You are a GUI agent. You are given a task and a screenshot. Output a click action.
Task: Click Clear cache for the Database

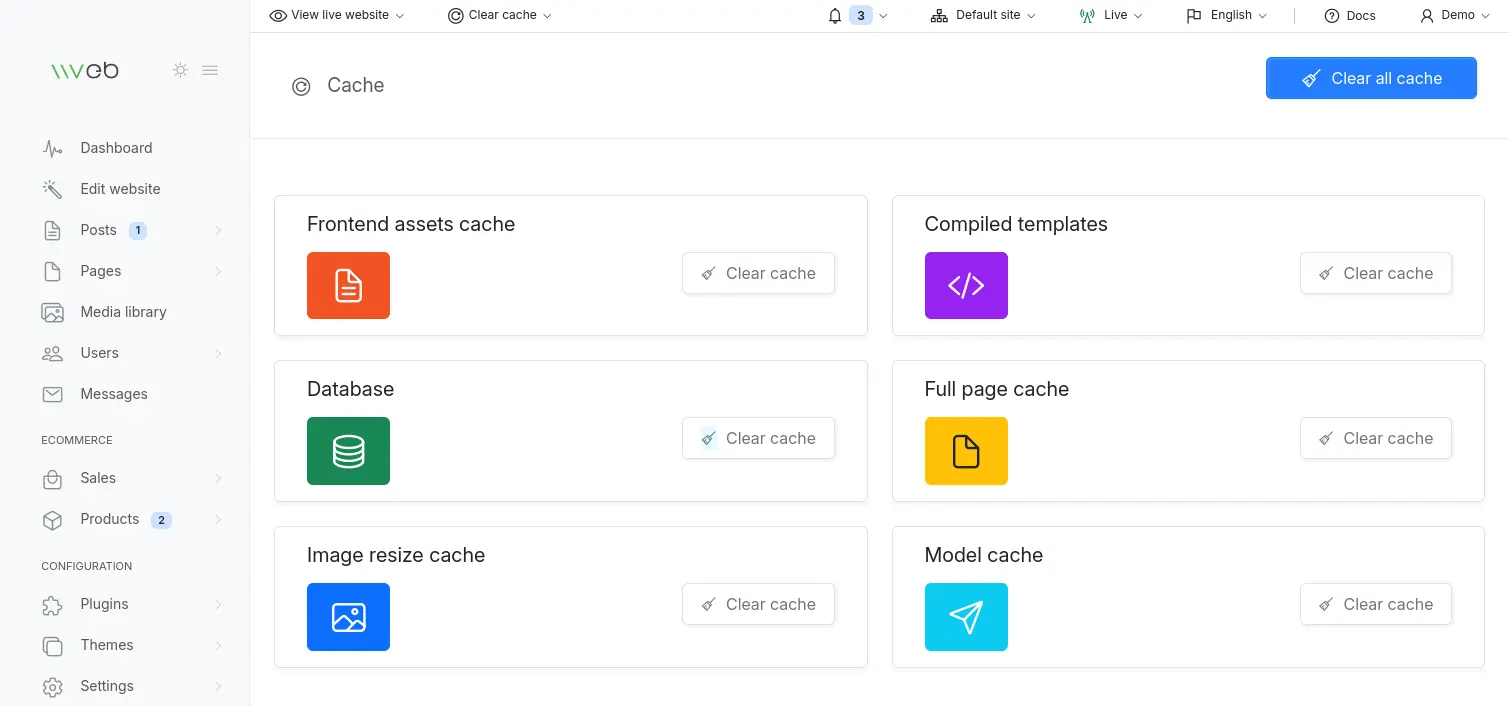point(758,437)
